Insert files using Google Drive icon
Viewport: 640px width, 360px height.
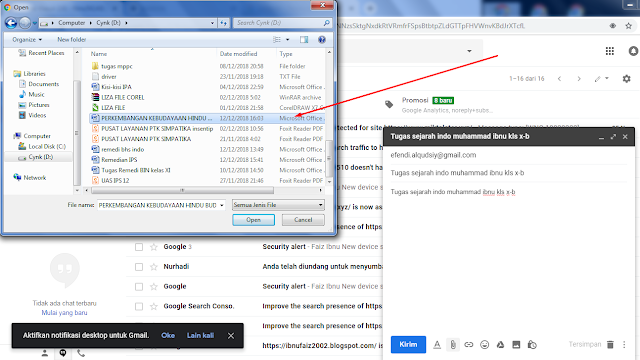(500, 345)
